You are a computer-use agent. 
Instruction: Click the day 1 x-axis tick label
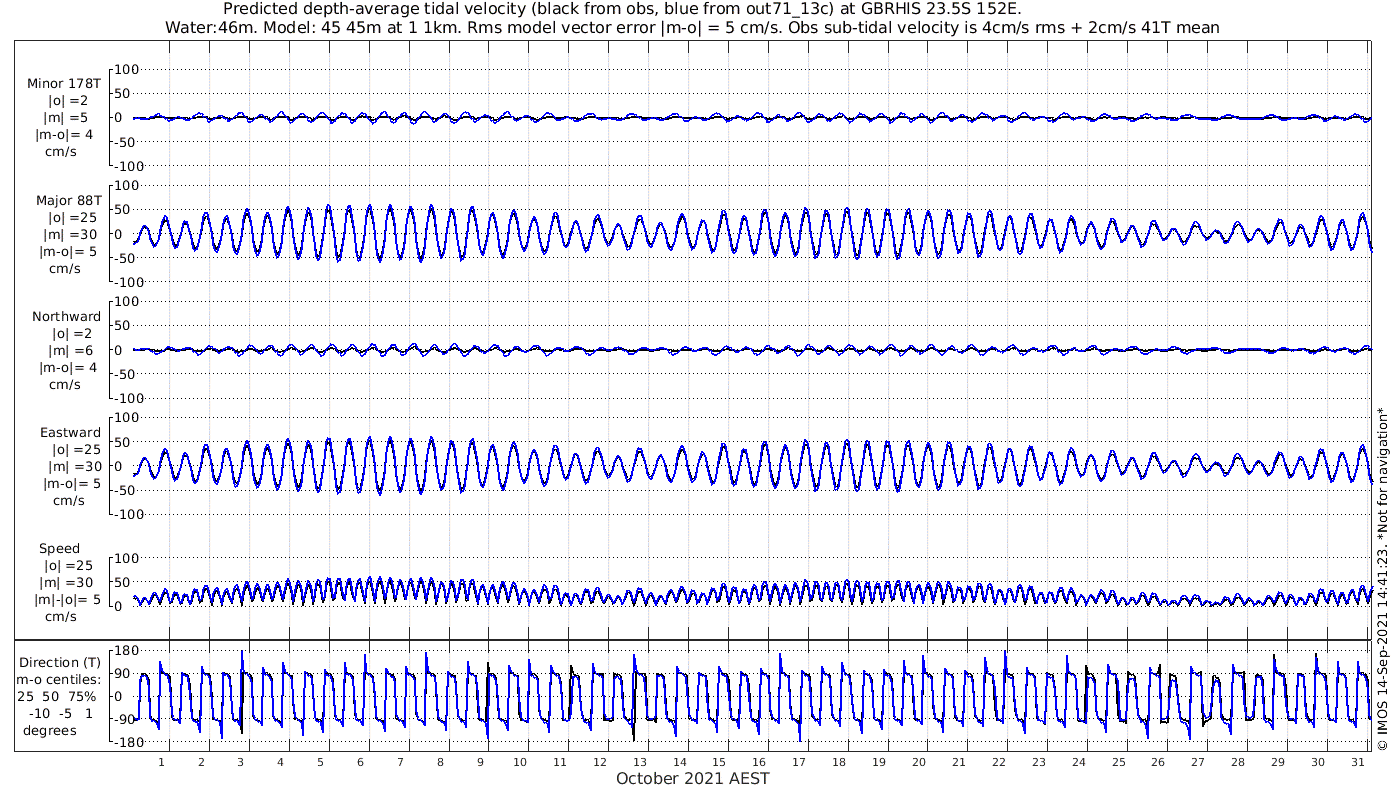(161, 762)
